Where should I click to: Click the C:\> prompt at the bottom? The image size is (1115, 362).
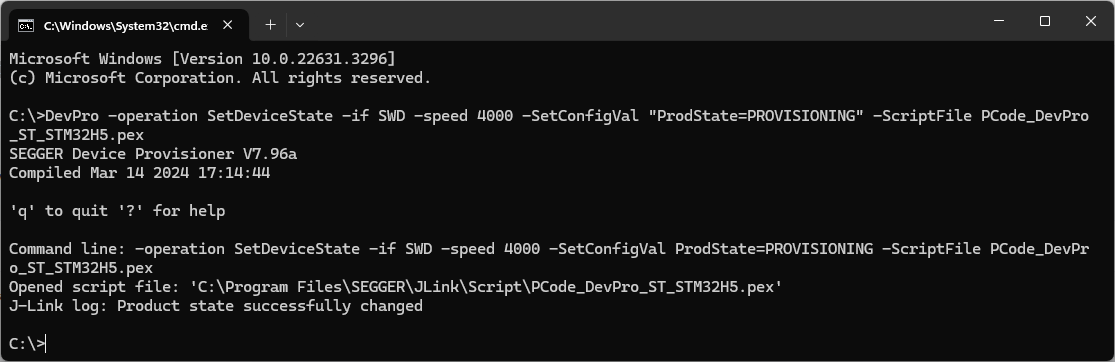[27, 344]
